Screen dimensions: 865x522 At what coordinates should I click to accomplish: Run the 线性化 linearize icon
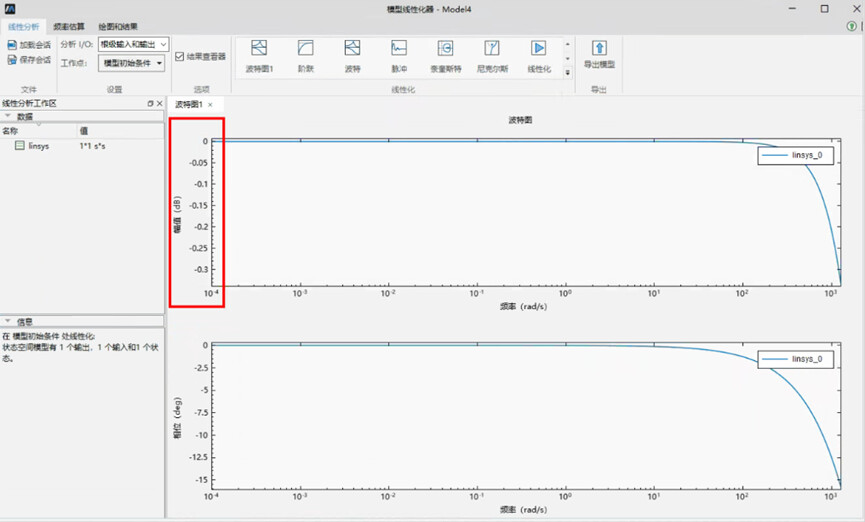[x=538, y=48]
